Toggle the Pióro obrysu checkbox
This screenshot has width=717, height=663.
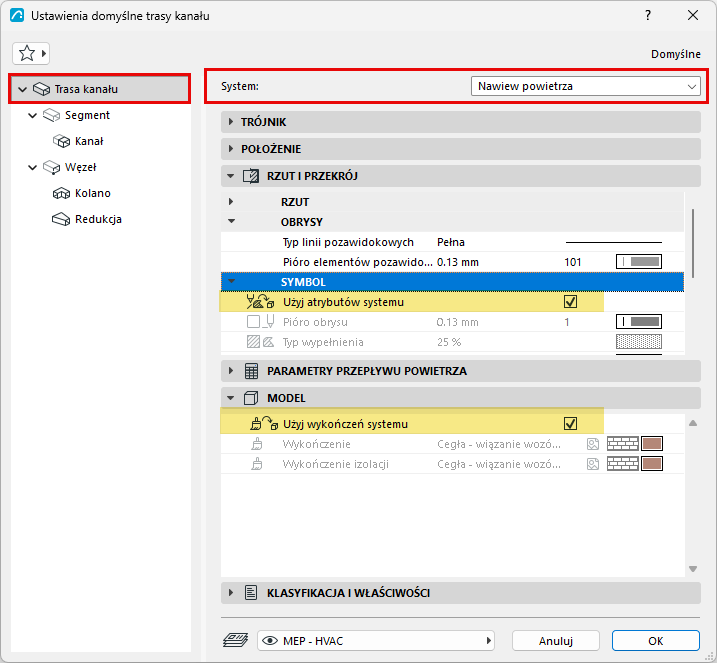coord(253,322)
